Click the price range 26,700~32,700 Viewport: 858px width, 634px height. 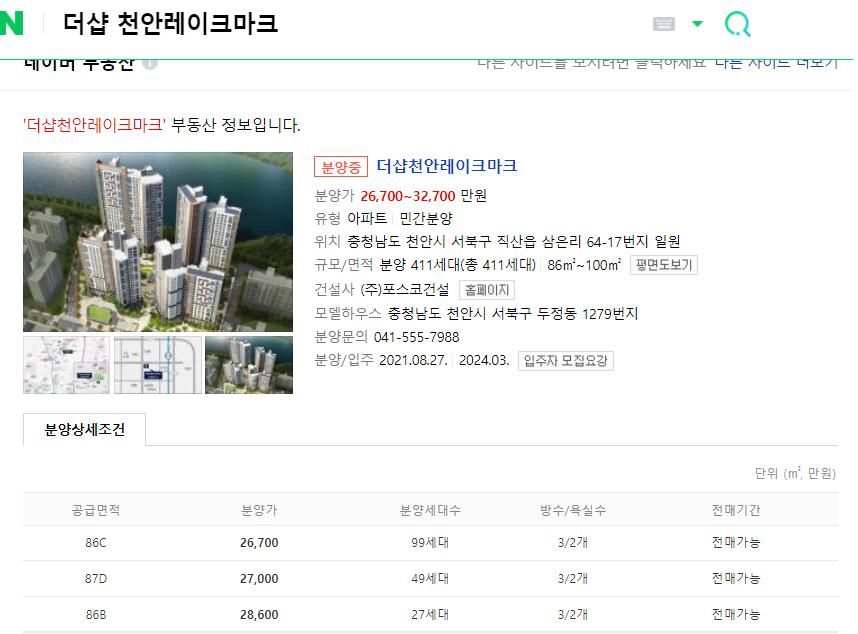pos(408,196)
